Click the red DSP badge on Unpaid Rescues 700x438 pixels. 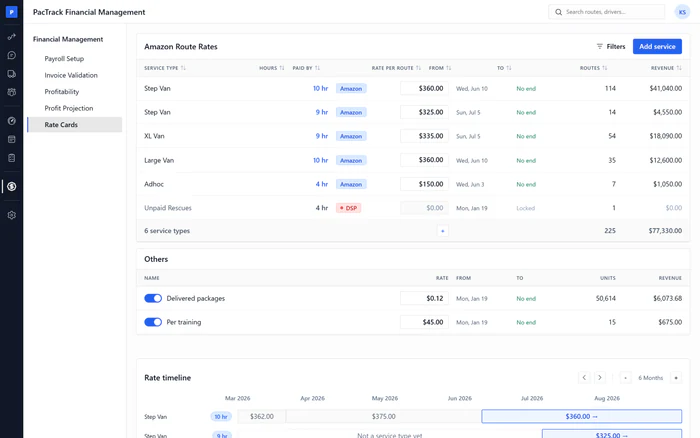(x=349, y=208)
